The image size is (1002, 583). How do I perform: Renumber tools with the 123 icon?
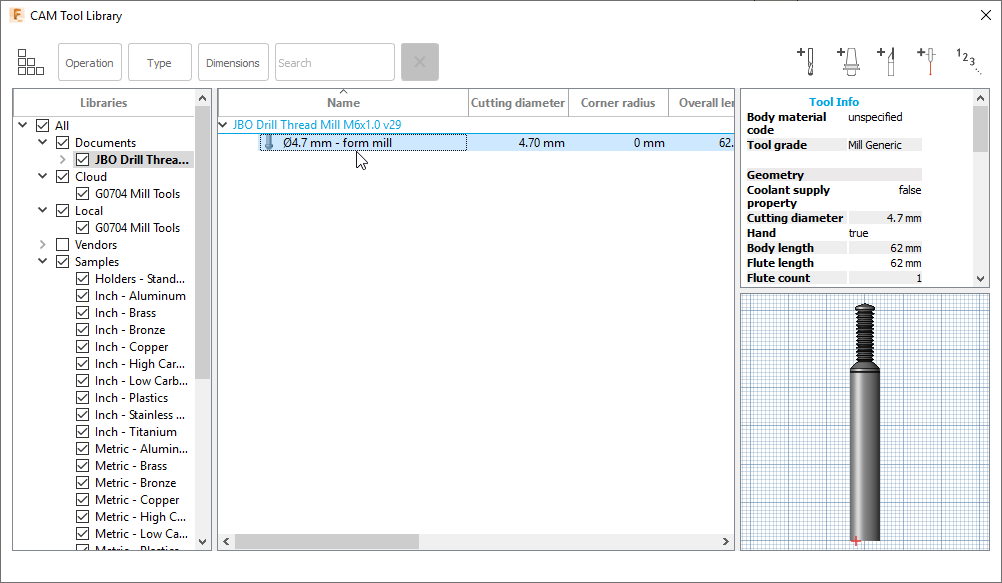[966, 61]
